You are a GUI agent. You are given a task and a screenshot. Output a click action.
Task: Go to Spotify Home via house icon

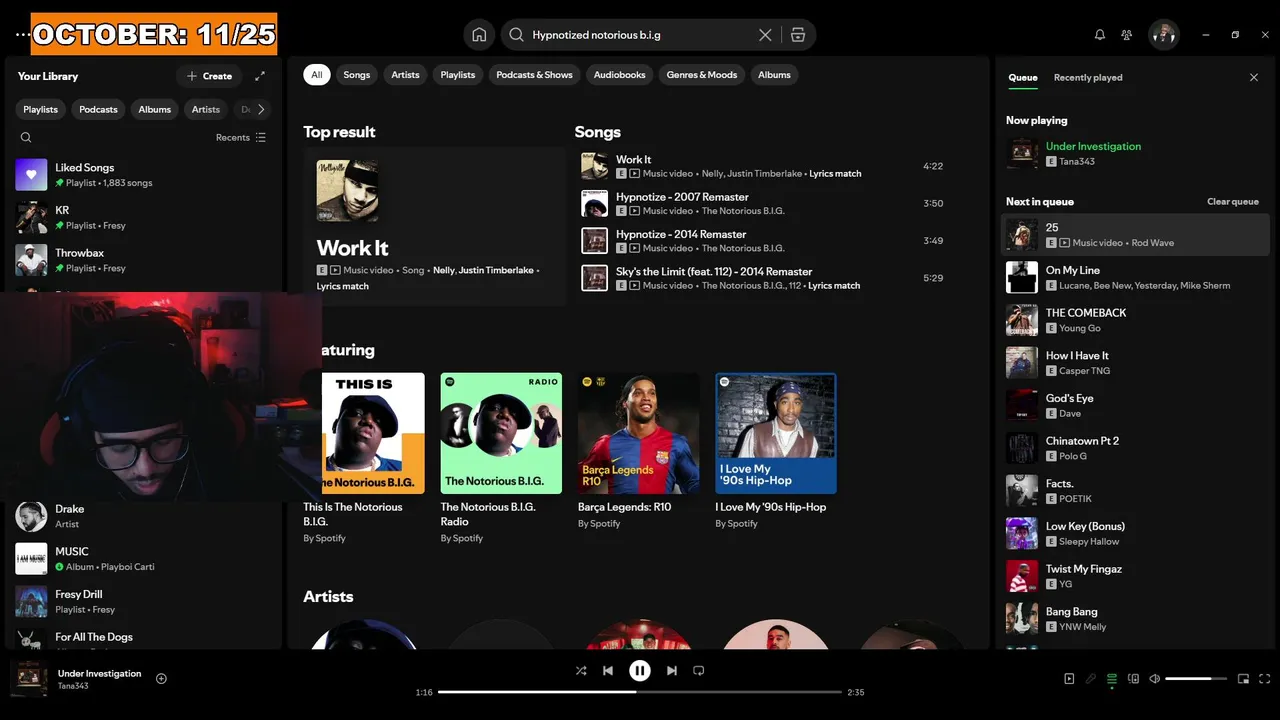tap(479, 35)
